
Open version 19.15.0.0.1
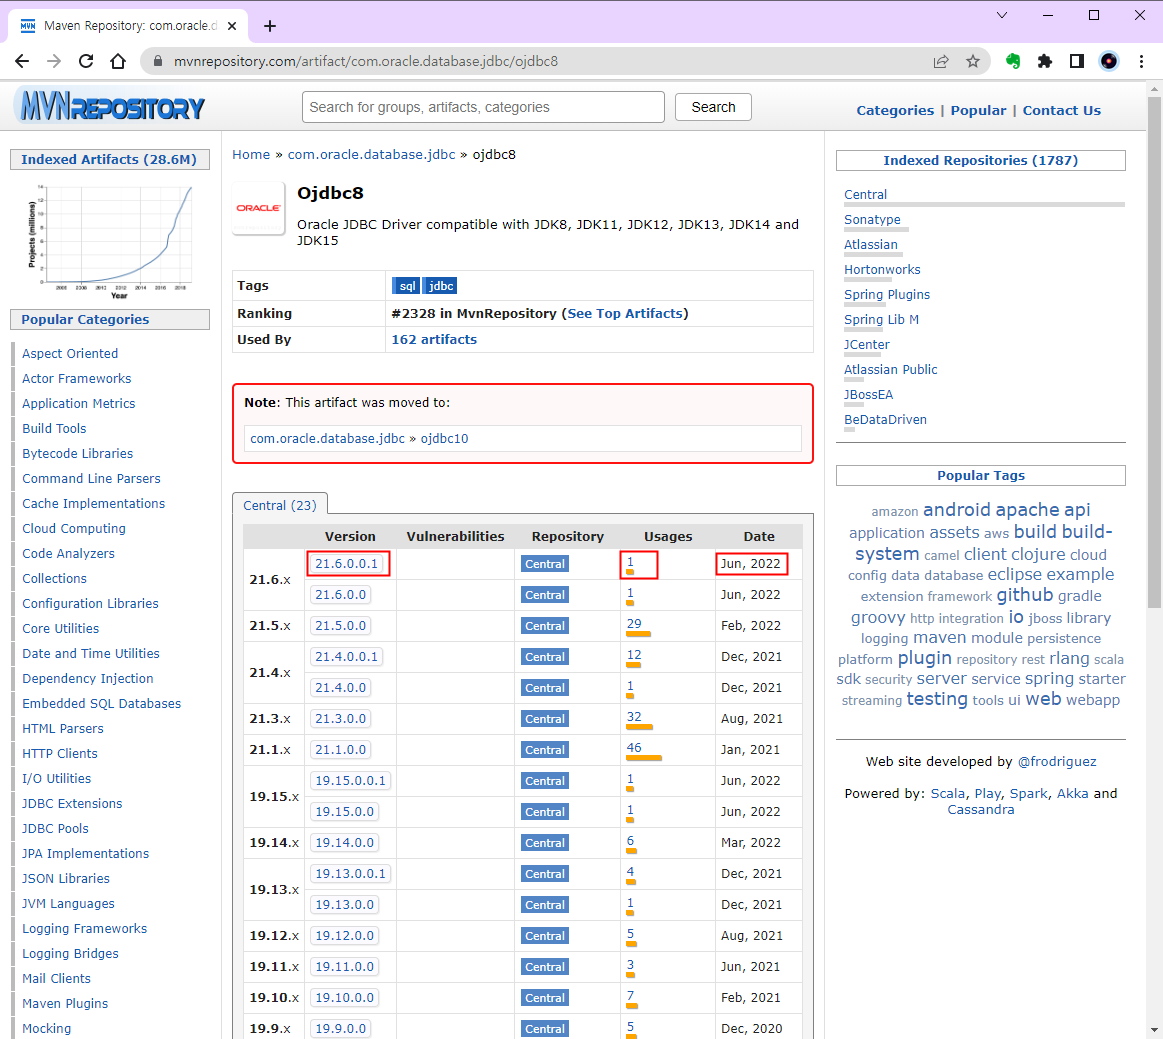coord(350,781)
